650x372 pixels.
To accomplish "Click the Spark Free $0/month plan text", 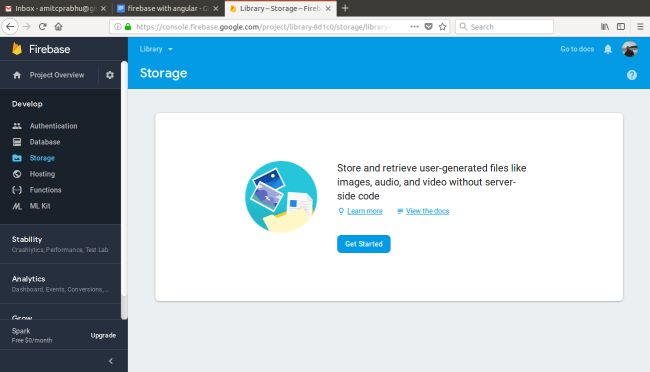I will [x=32, y=336].
